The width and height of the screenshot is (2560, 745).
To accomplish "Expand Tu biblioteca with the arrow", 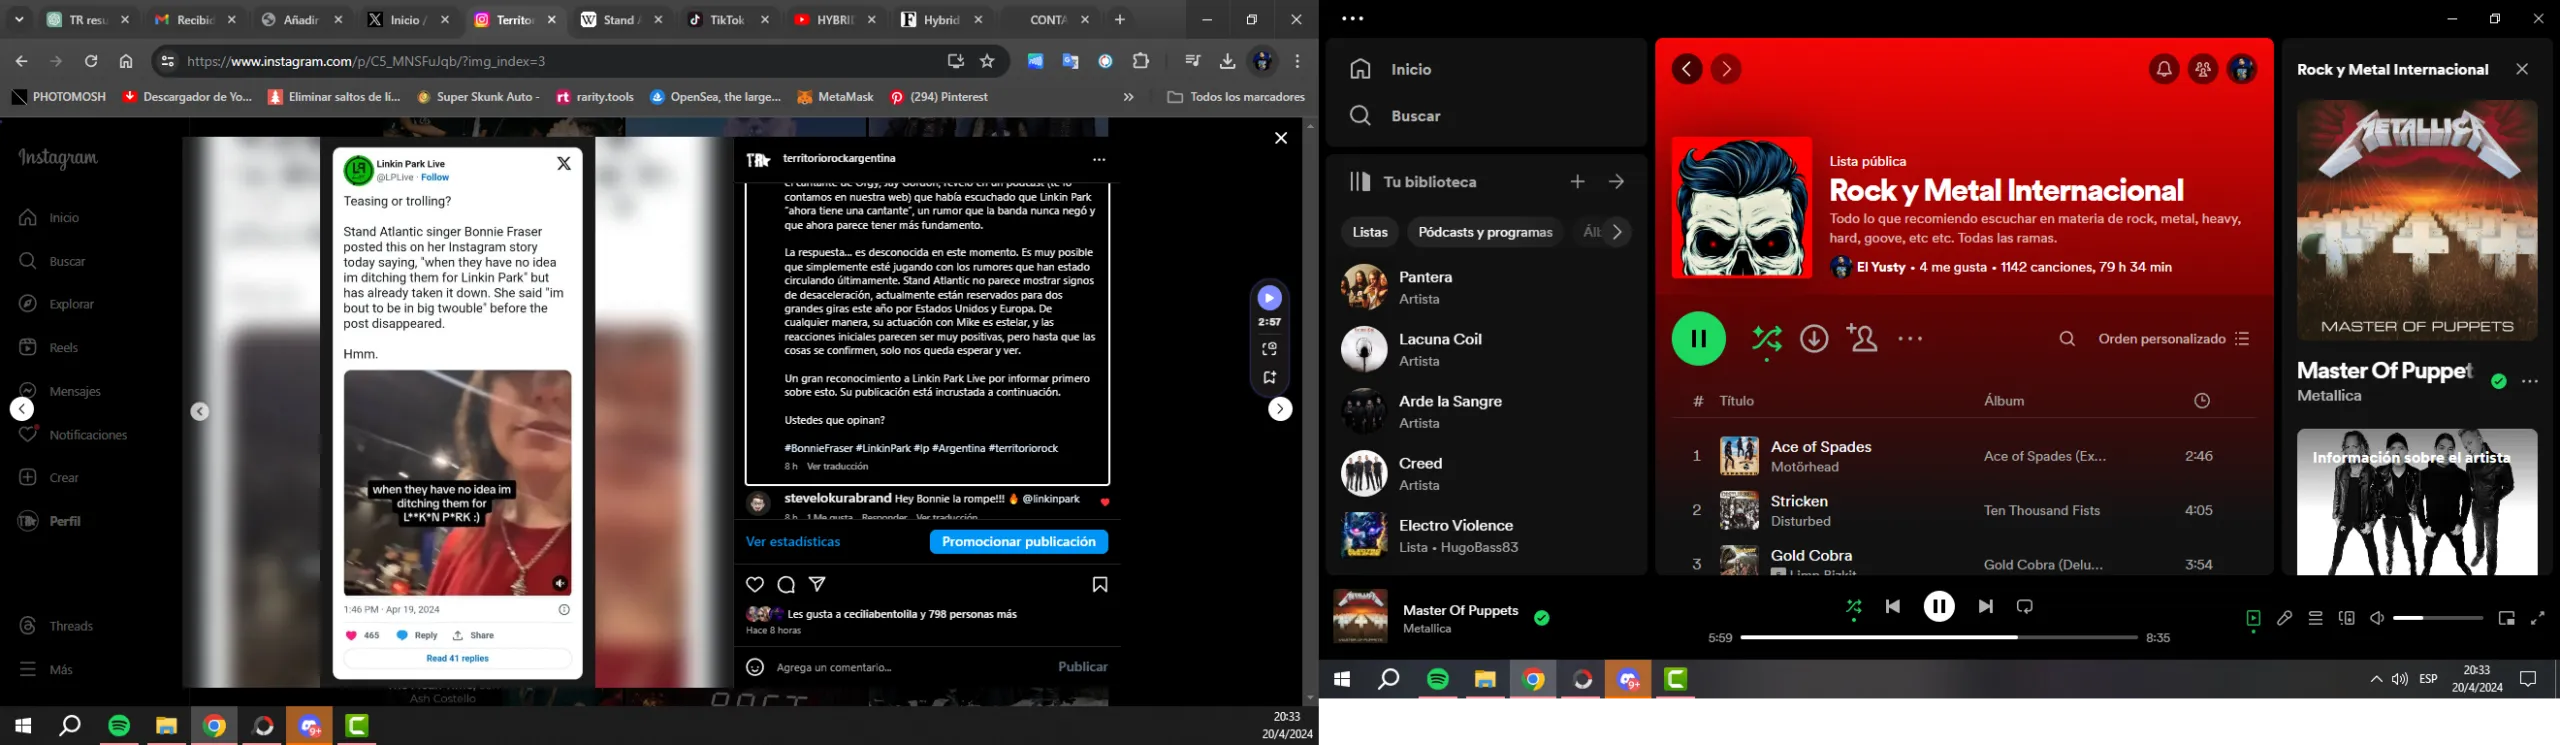I will (x=1617, y=182).
